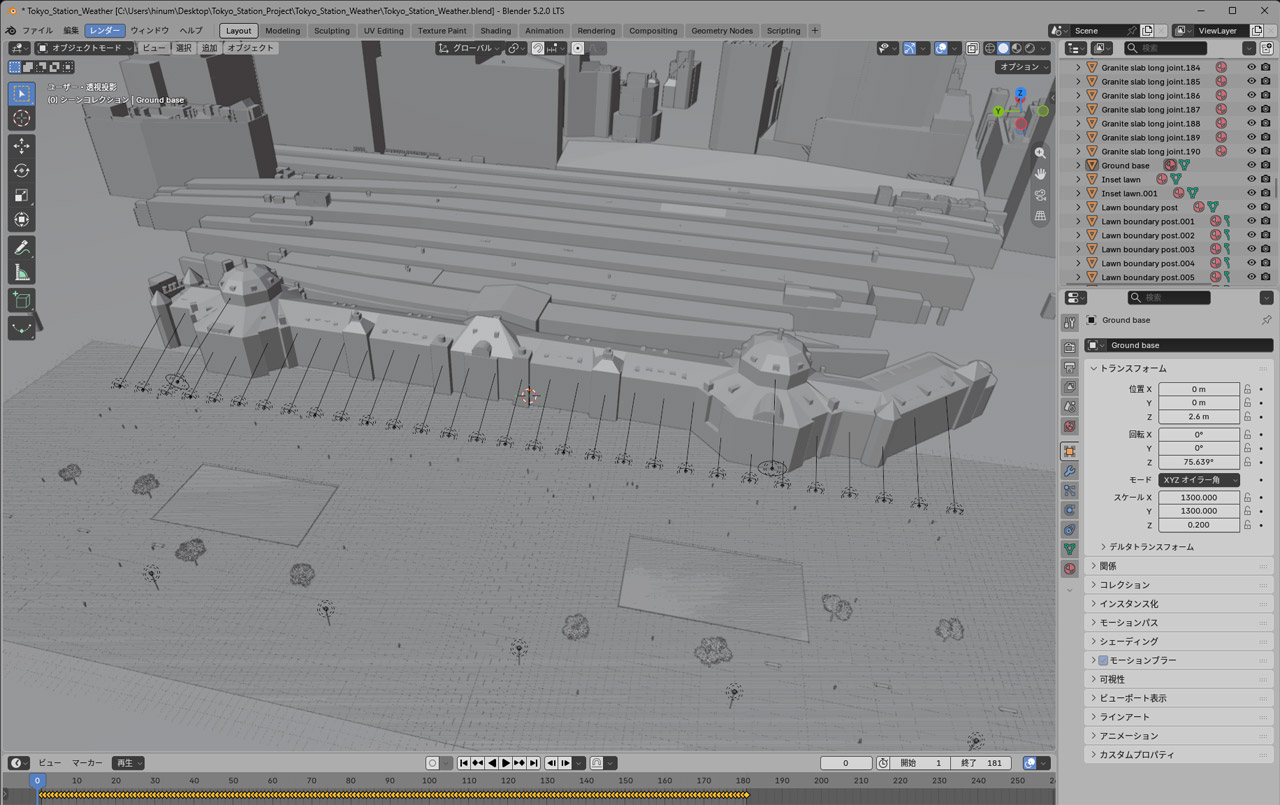Unlock or lock position X lock icon
Image resolution: width=1280 pixels, height=805 pixels.
point(1248,389)
